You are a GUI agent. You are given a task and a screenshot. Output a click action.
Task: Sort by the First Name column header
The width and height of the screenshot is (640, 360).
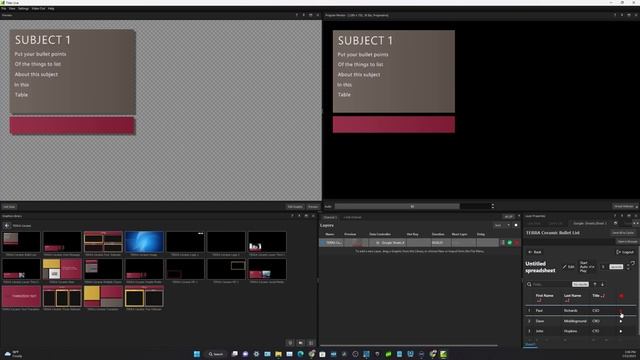tap(544, 296)
